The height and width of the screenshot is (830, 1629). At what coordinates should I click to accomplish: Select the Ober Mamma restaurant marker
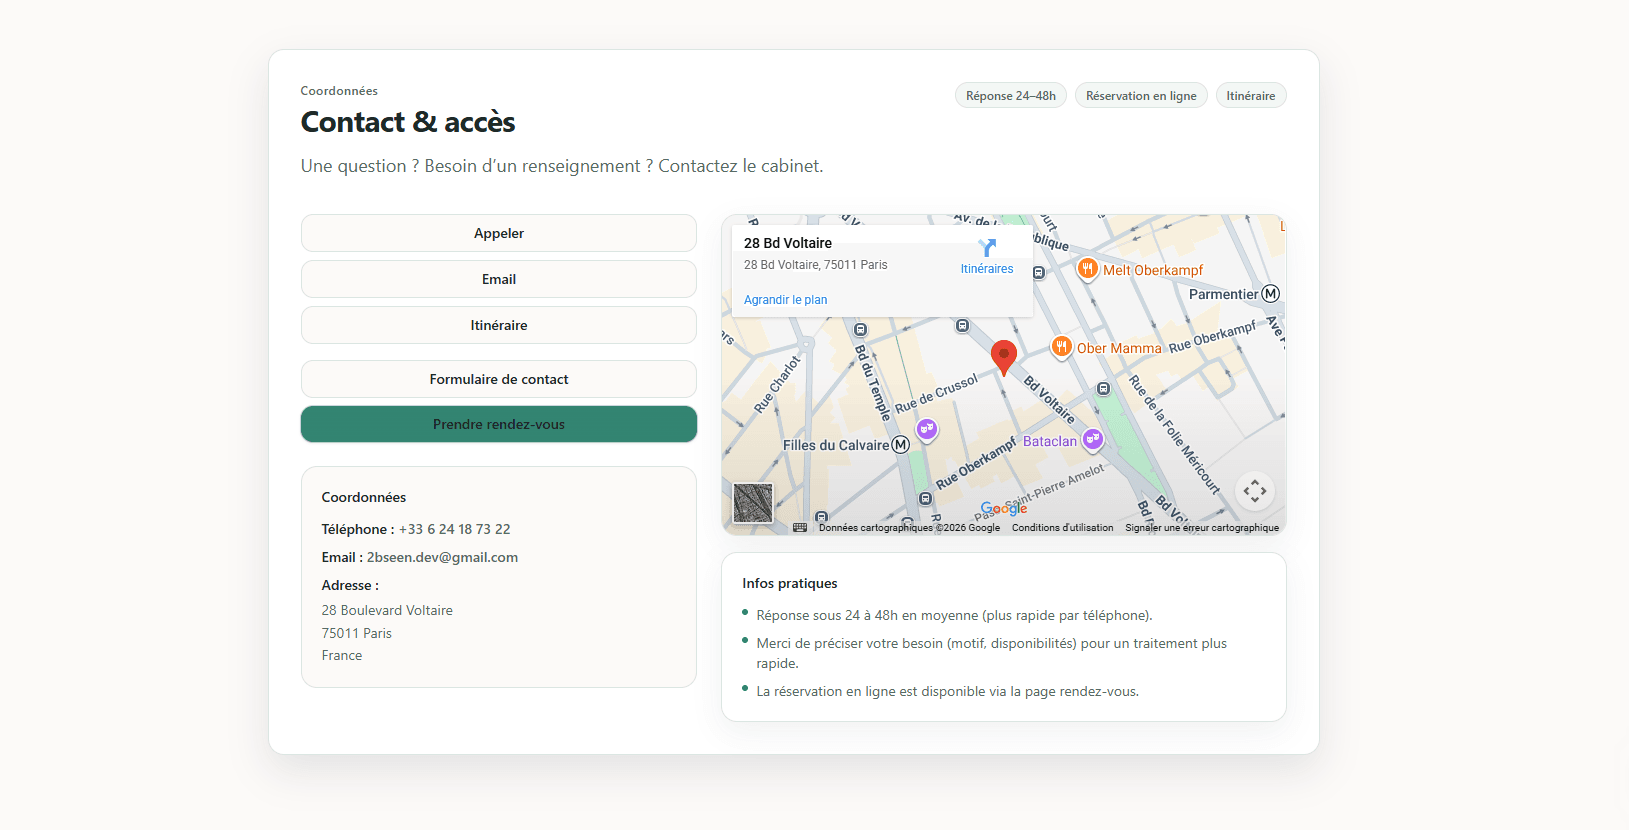click(x=1061, y=346)
